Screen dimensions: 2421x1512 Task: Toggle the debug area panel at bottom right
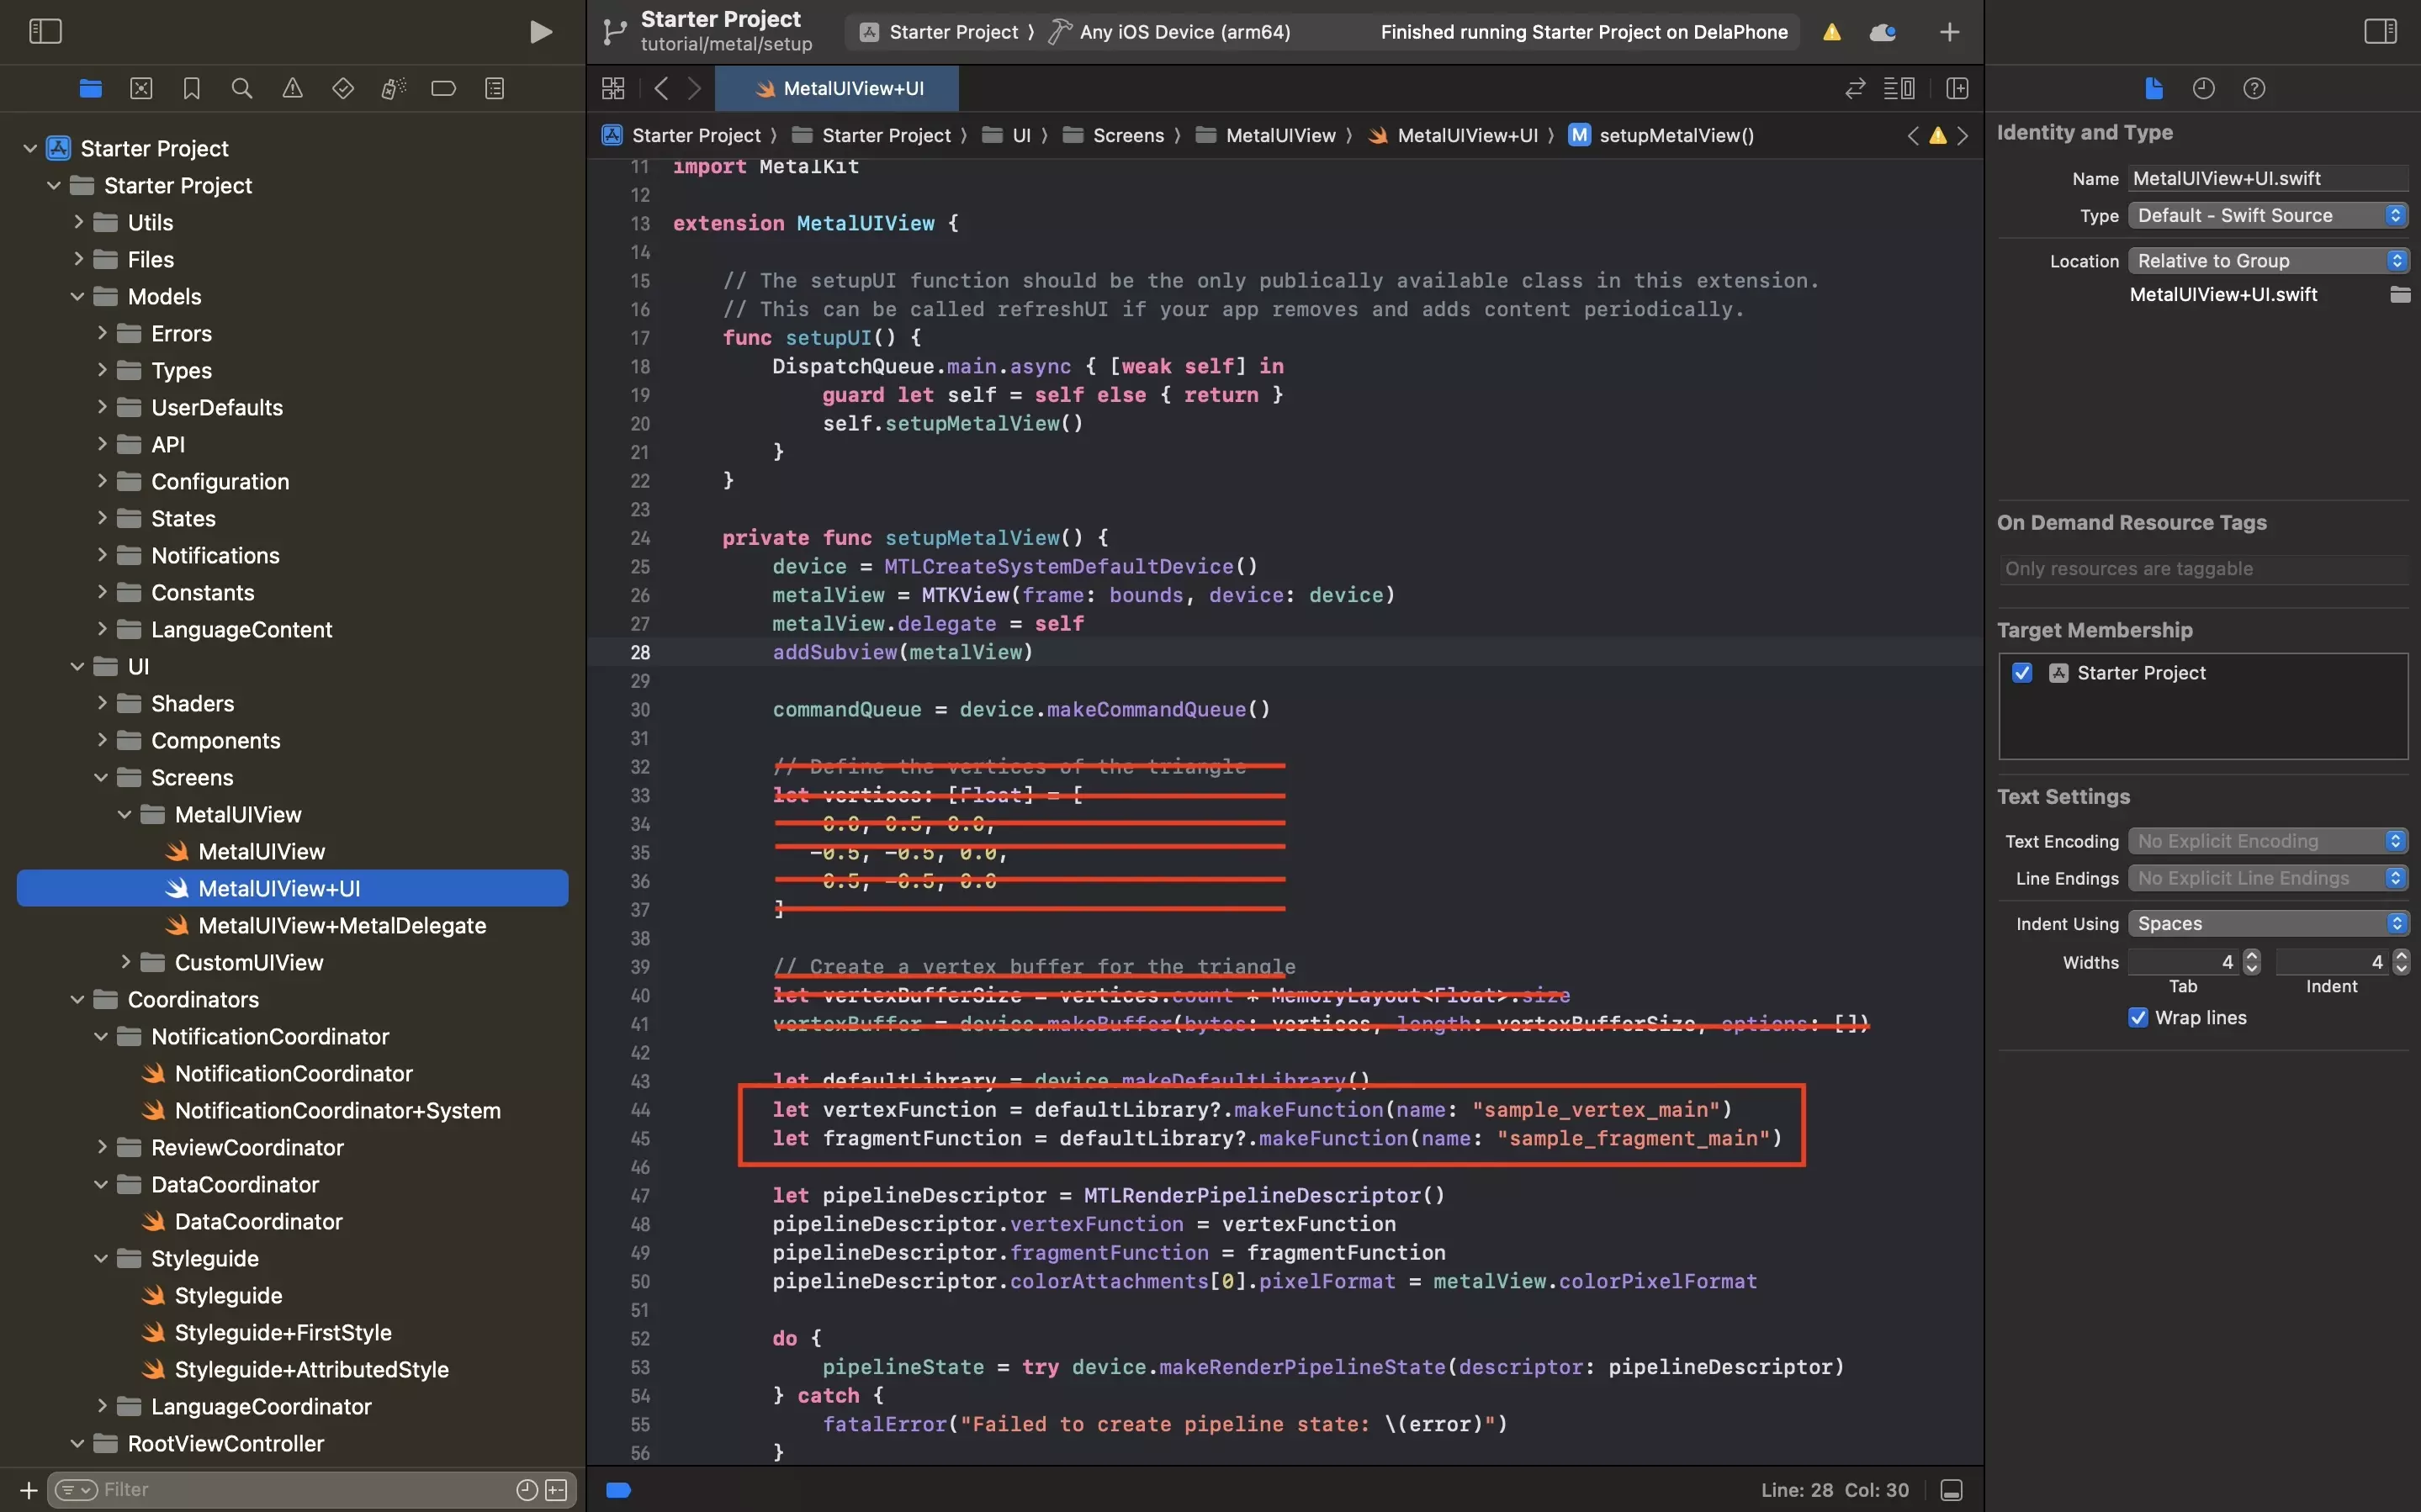click(x=1950, y=1490)
